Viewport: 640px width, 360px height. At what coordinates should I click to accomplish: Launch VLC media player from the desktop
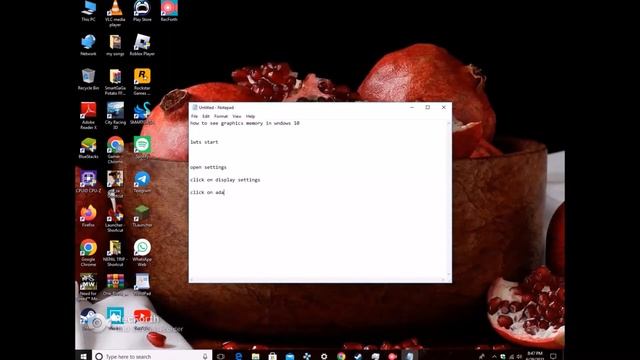click(115, 13)
